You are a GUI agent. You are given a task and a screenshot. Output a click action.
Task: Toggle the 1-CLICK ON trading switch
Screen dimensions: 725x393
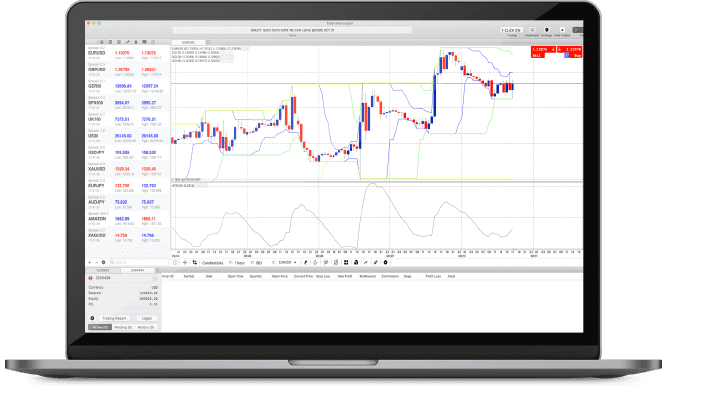point(511,30)
